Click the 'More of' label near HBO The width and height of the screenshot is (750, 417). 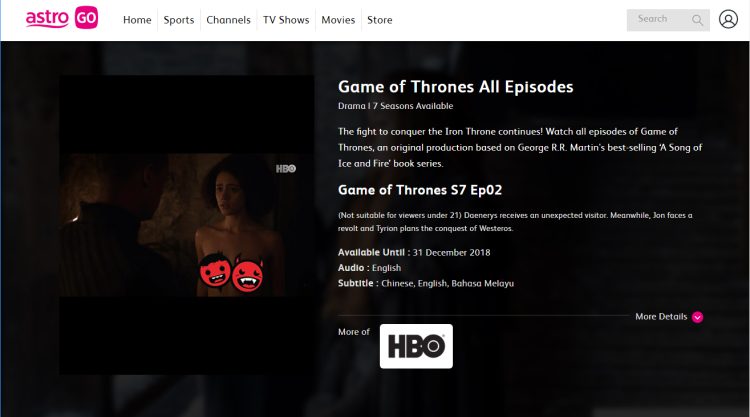click(x=354, y=332)
